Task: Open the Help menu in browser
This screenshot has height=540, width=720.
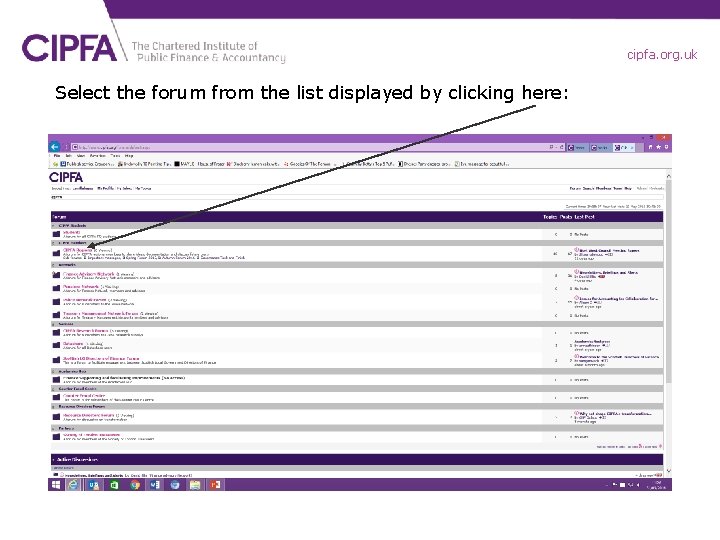Action: [x=129, y=156]
